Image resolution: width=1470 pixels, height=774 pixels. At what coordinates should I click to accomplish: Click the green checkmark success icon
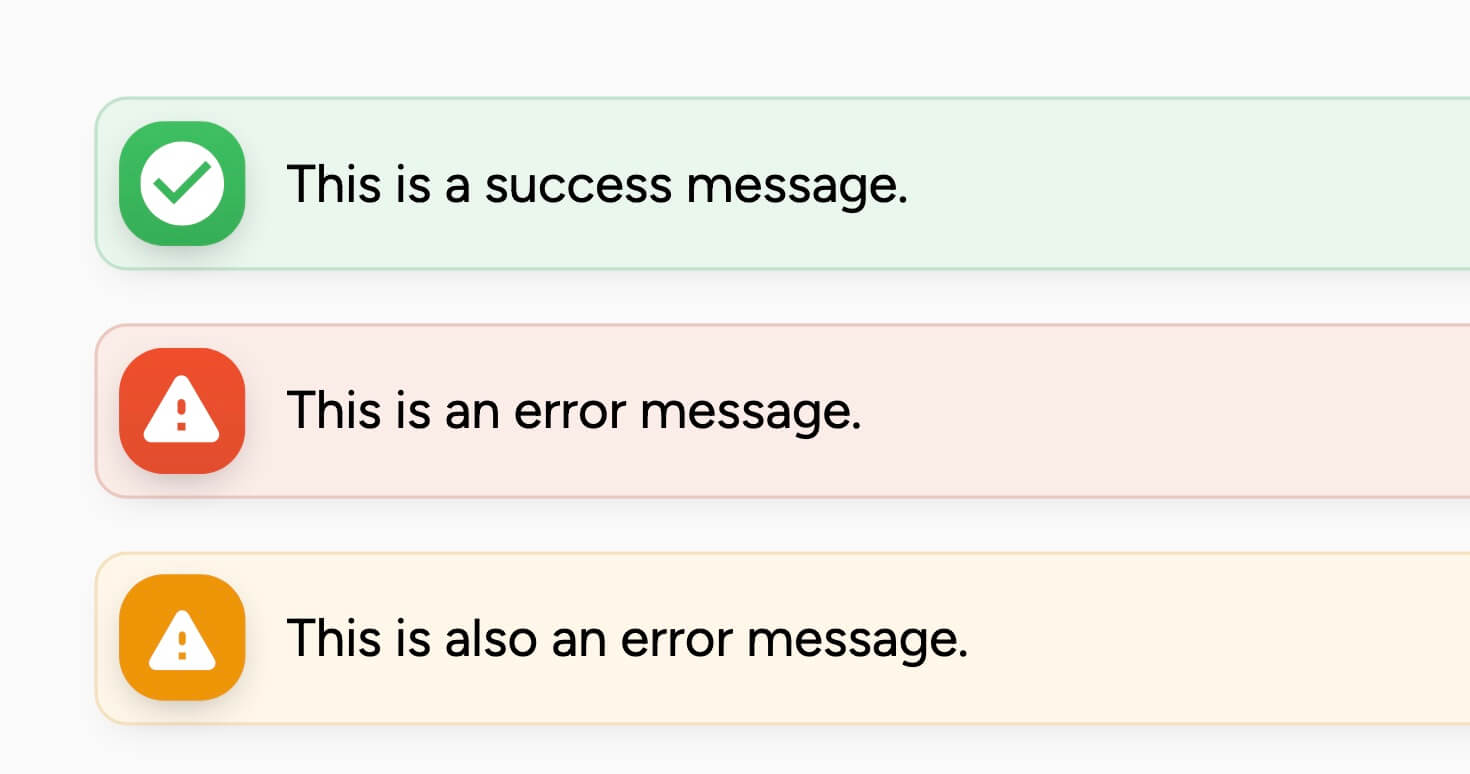182,183
